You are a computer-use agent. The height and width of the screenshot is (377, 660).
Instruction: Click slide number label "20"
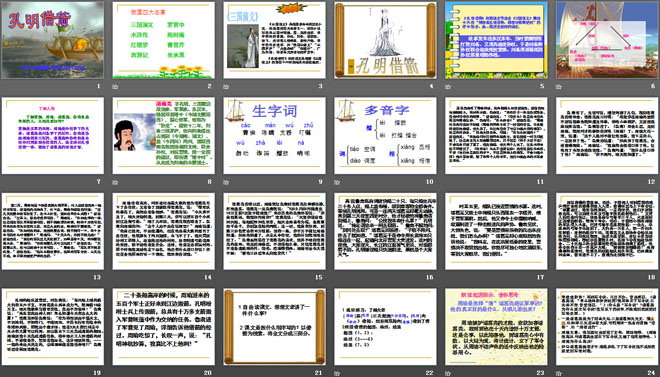(x=208, y=372)
